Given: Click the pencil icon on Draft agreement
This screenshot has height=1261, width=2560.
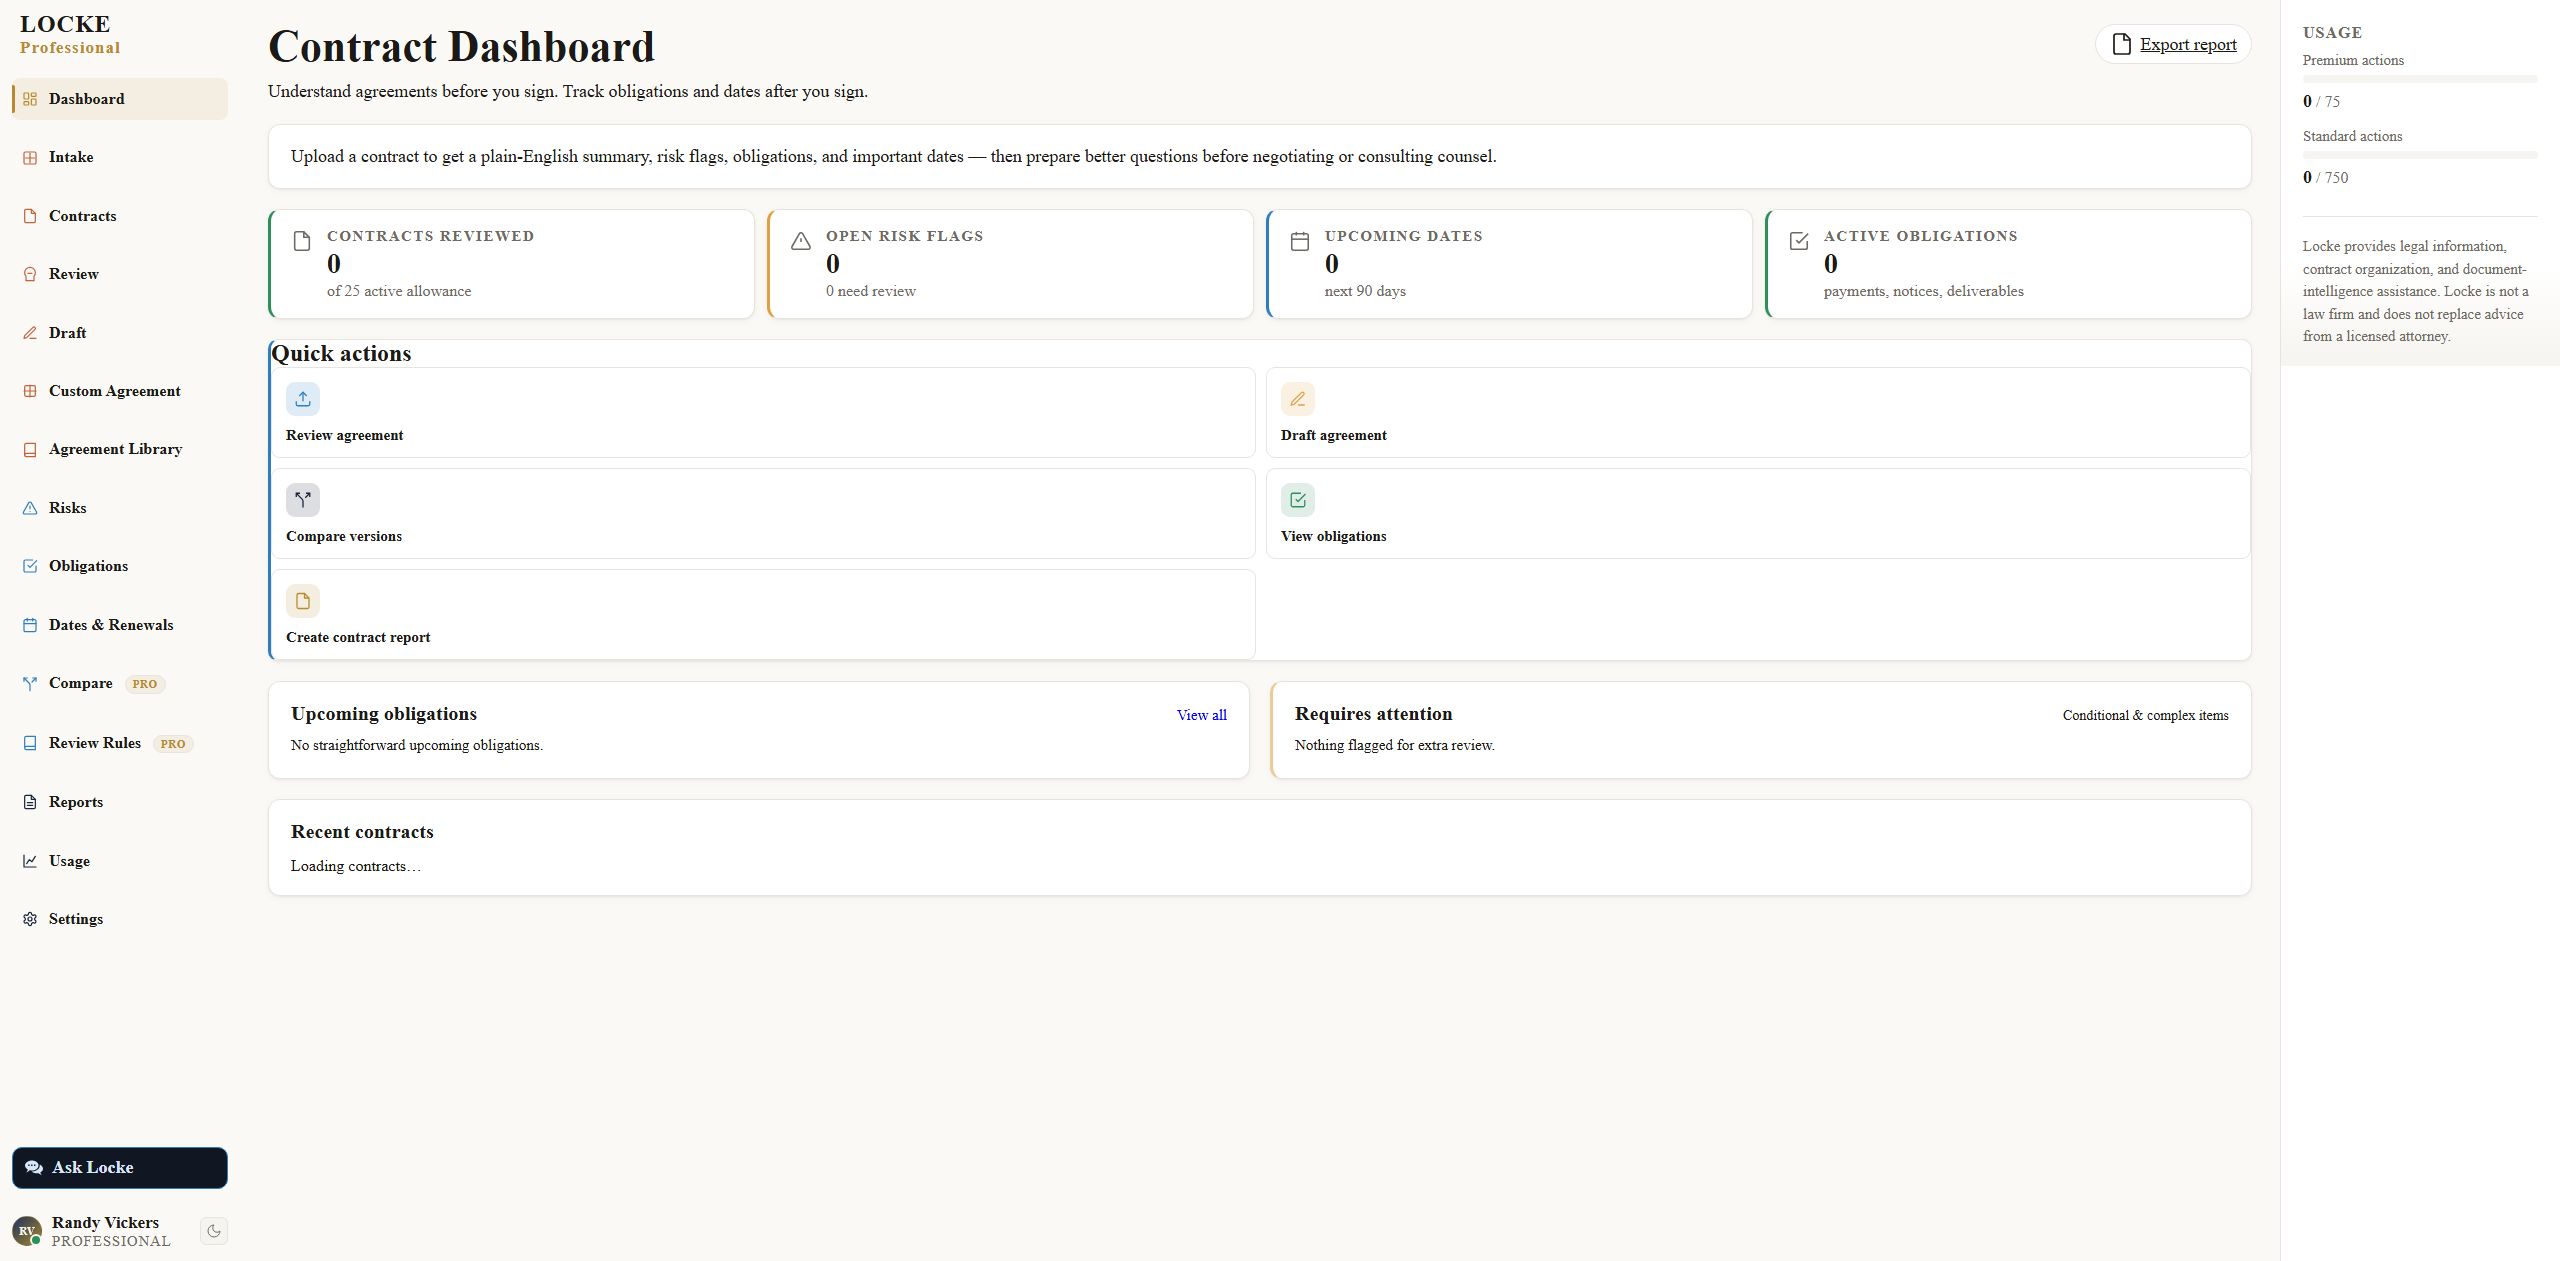Looking at the screenshot, I should coord(1298,399).
